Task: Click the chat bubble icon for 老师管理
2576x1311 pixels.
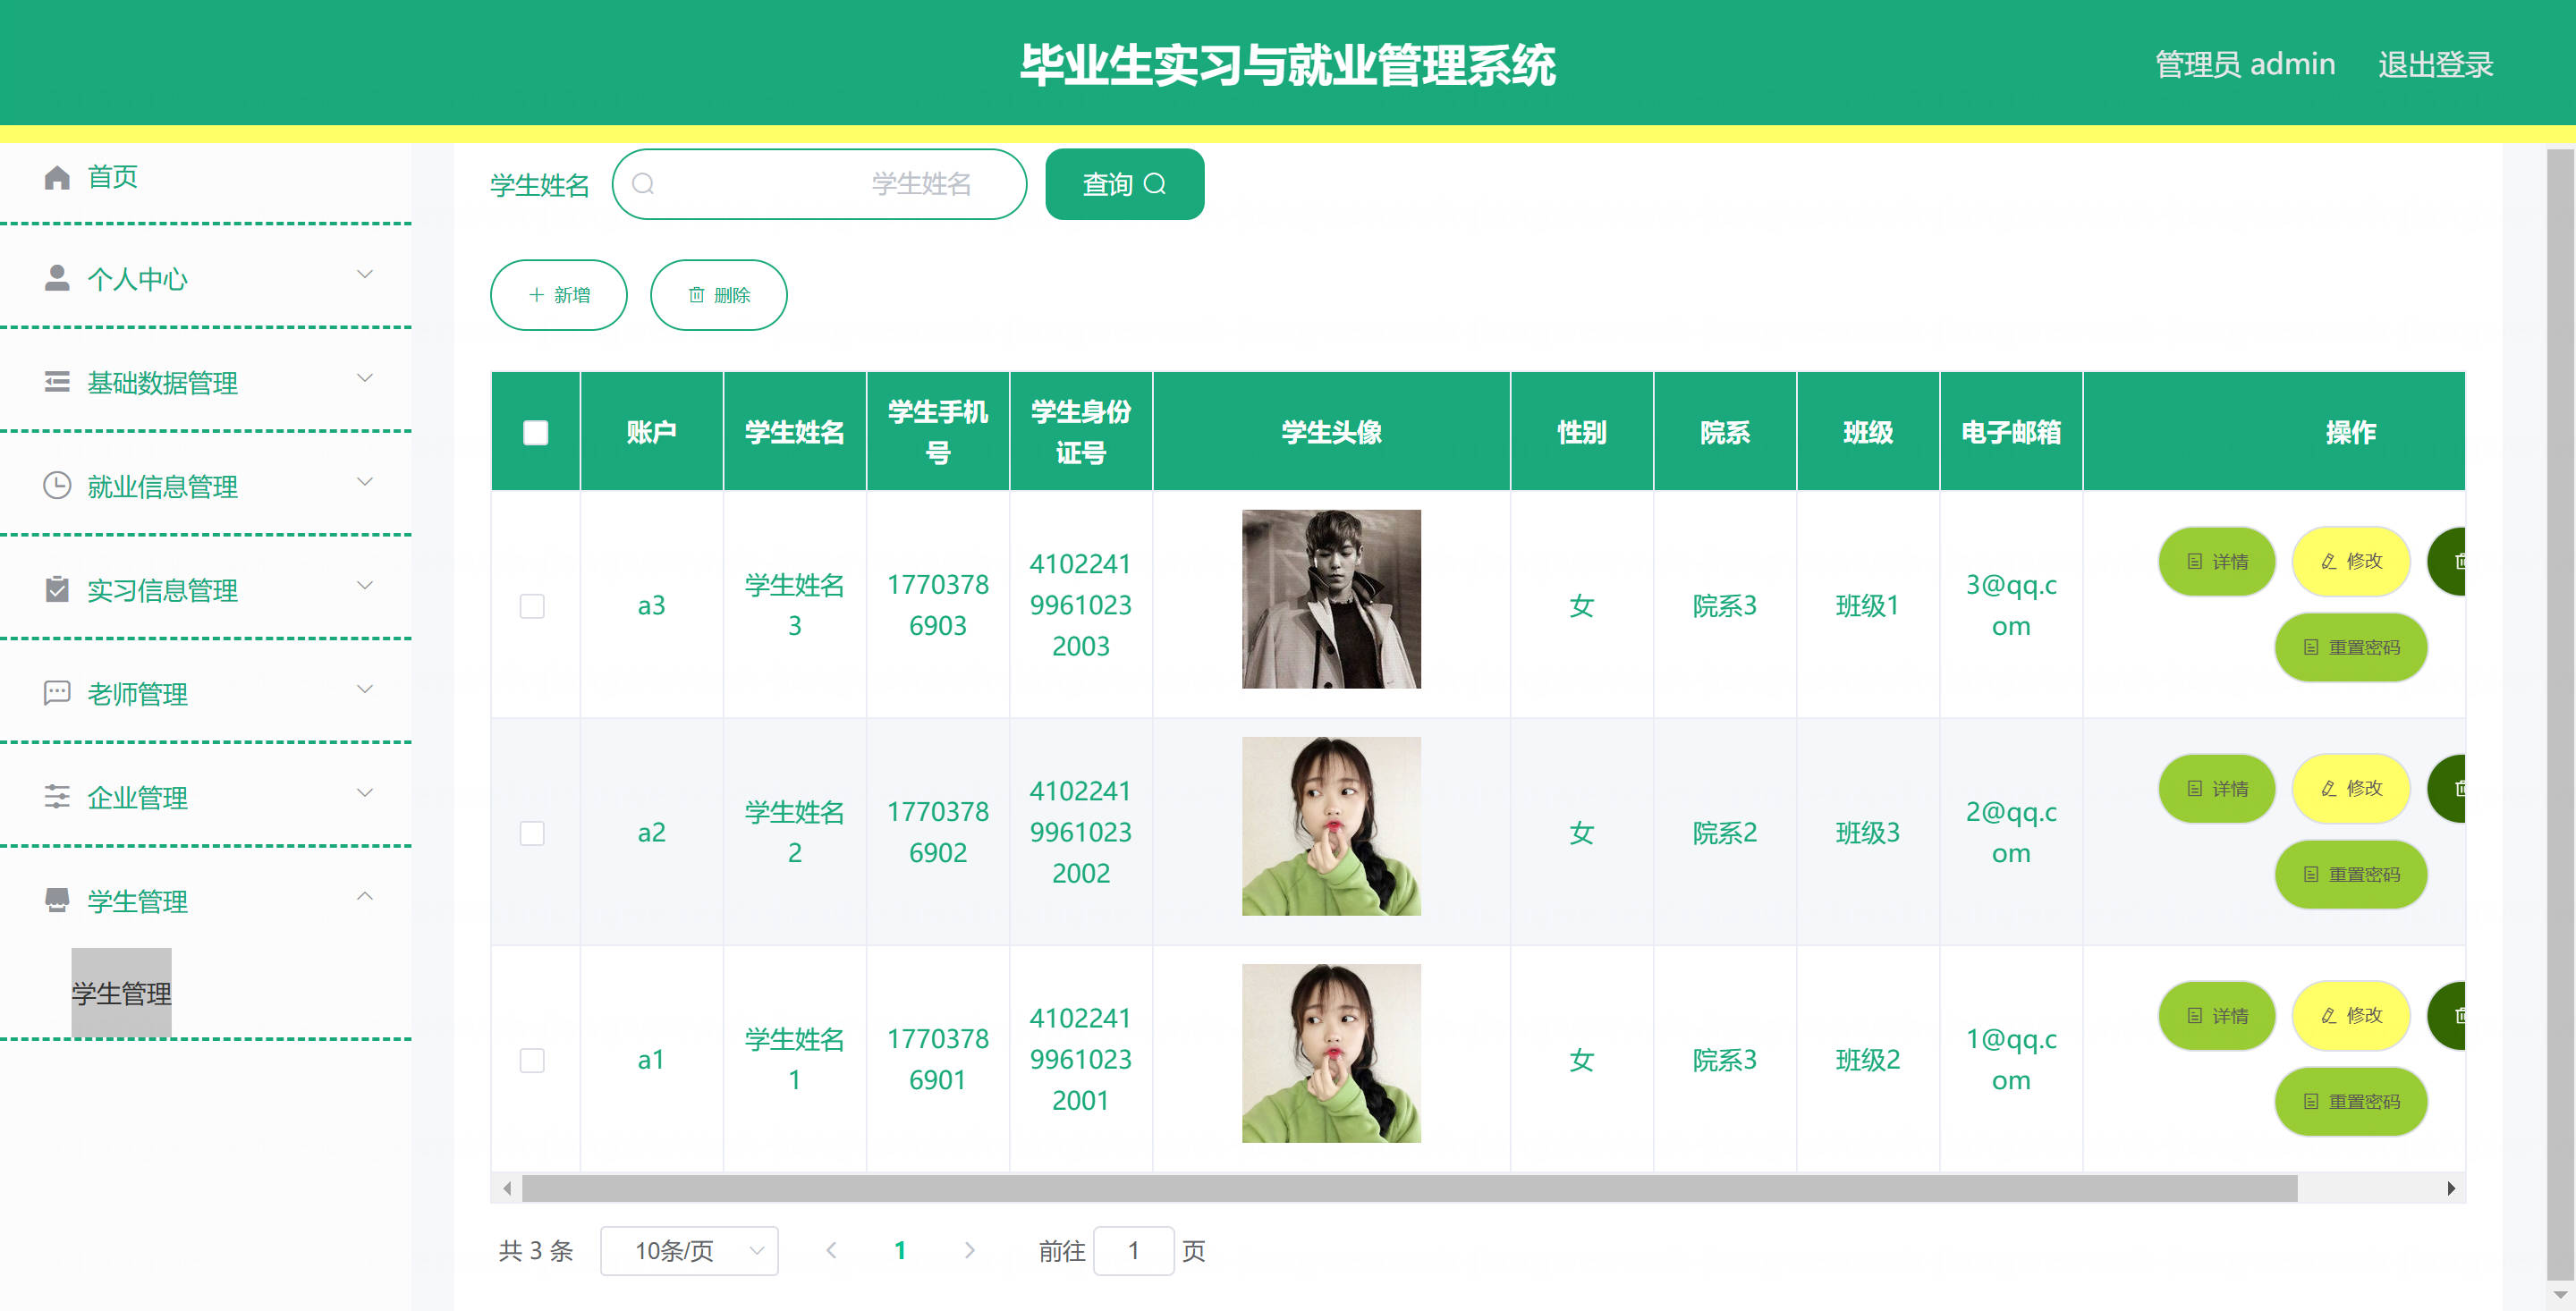Action: tap(57, 693)
